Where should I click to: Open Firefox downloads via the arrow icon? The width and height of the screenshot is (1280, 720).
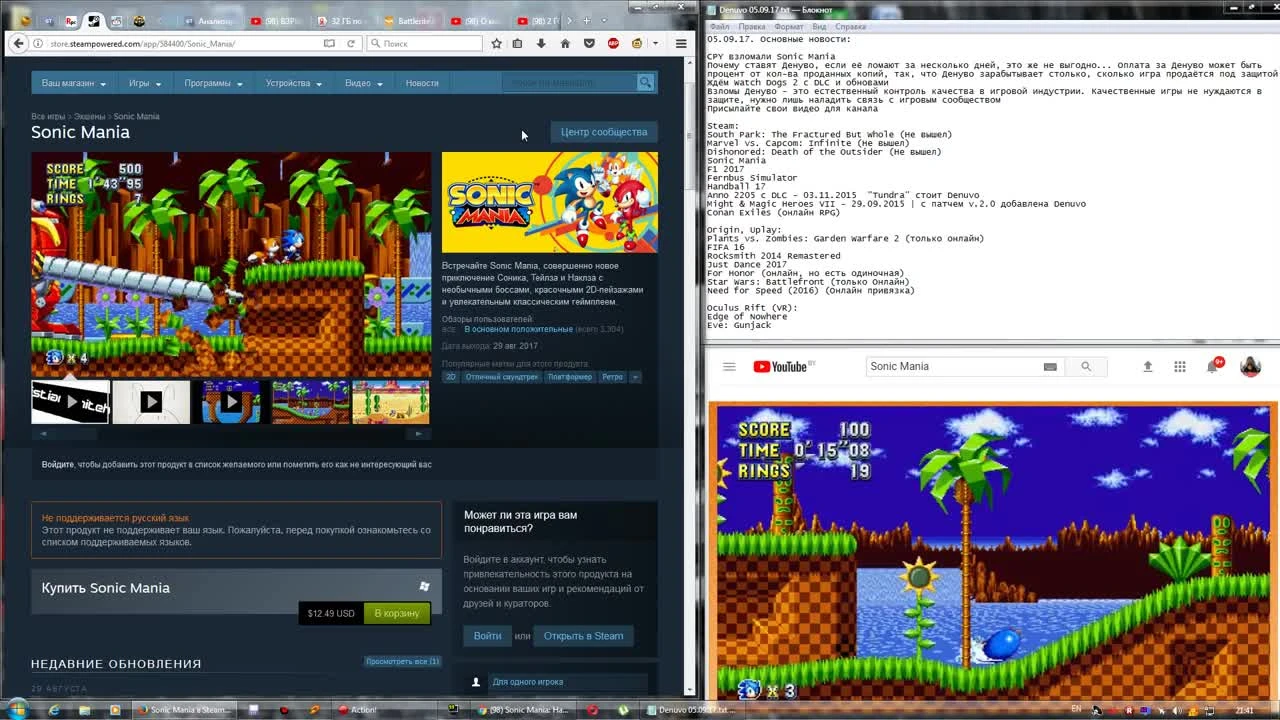coord(540,44)
